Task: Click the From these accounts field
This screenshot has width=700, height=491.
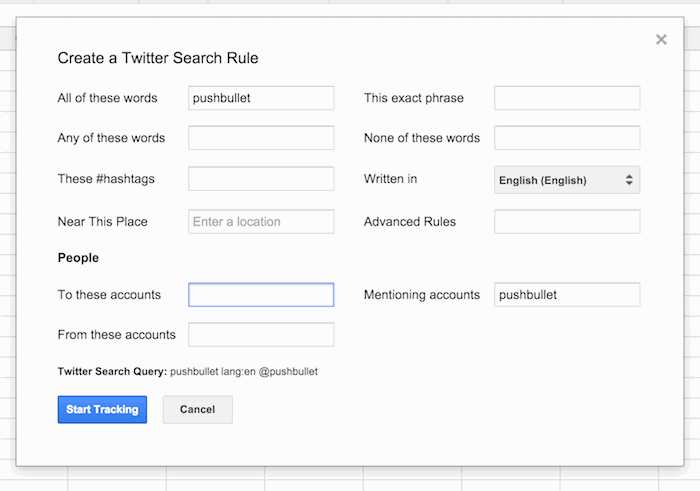Action: click(261, 334)
